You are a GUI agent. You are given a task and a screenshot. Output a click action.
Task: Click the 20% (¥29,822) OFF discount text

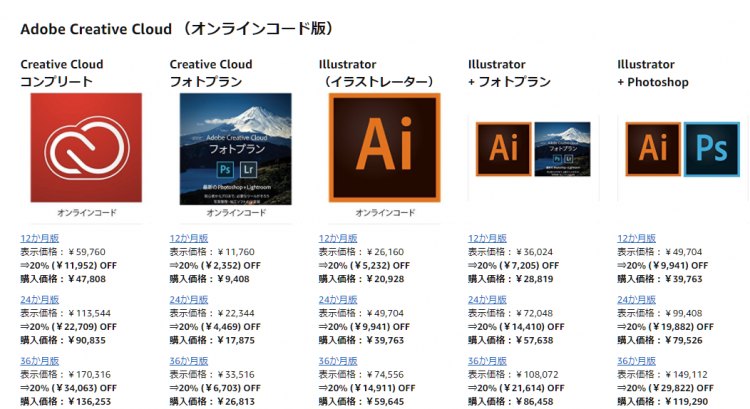[x=666, y=388]
